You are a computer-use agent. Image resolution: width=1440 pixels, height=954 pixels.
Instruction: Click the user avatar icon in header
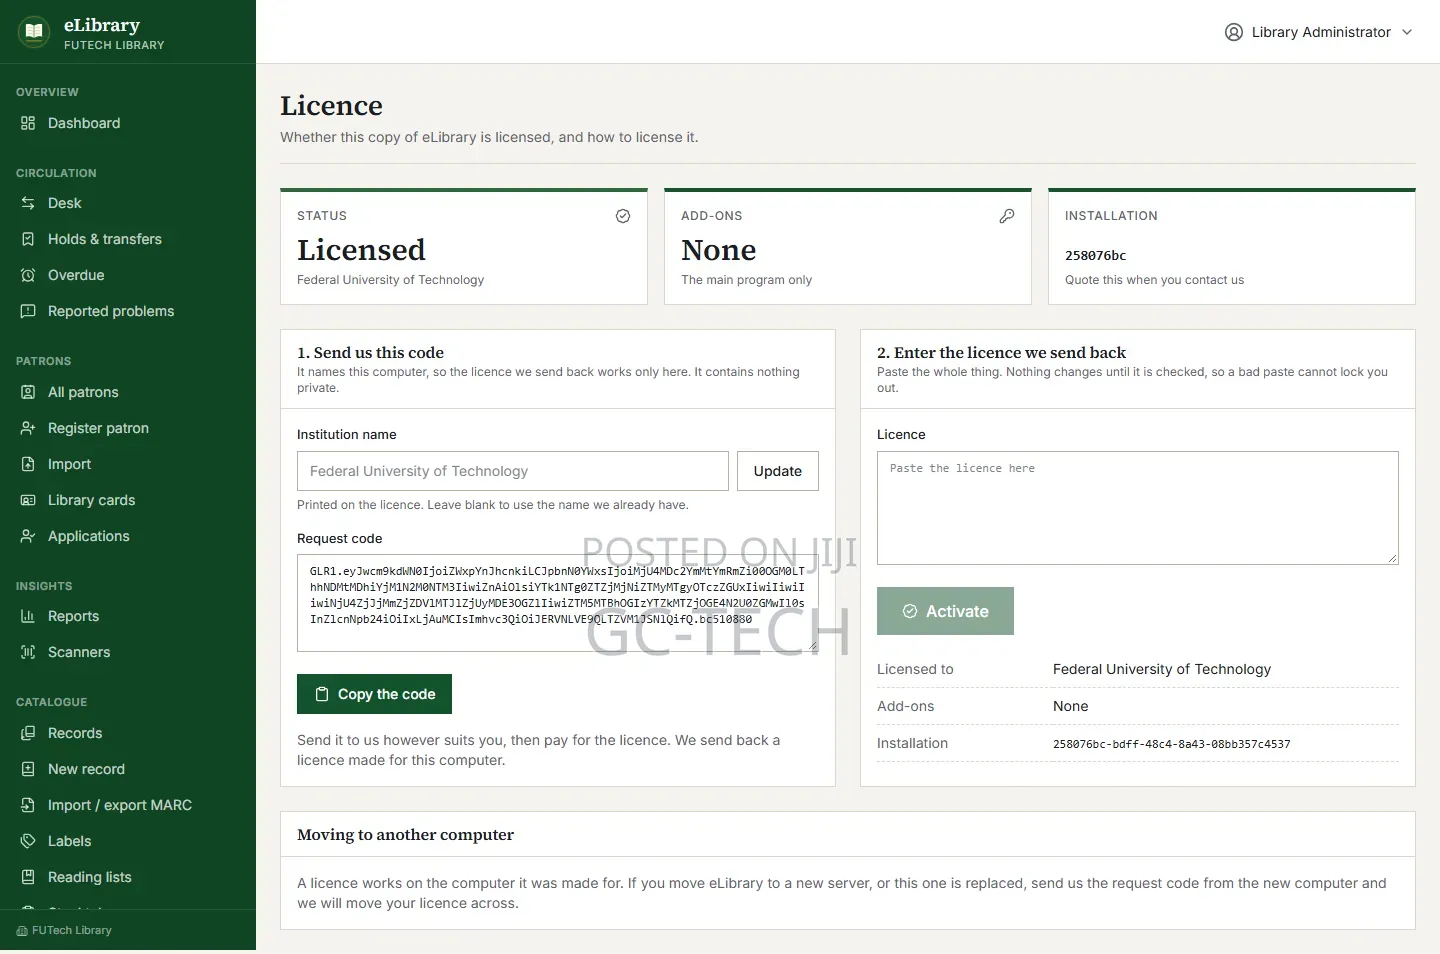1234,32
